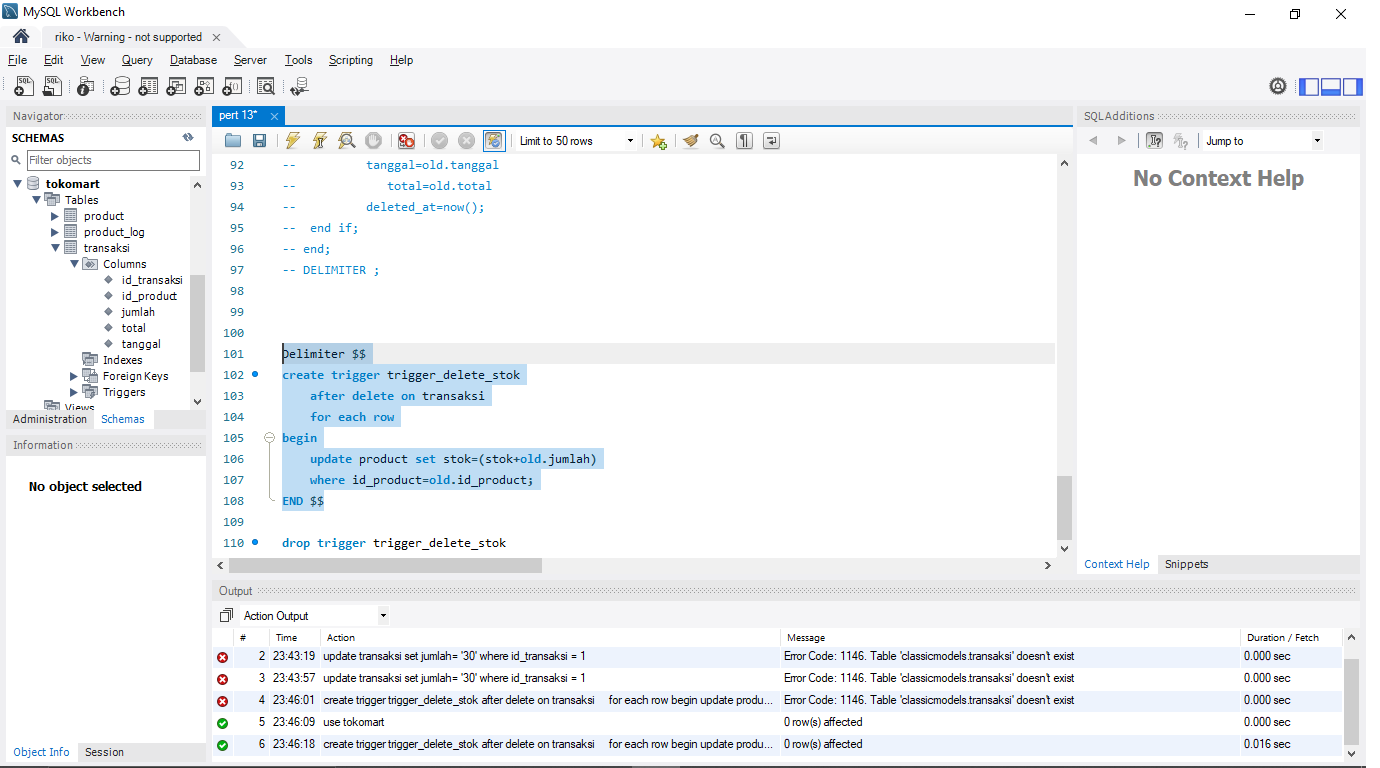Run EXPLAIN on the current statement
The height and width of the screenshot is (768, 1380).
coord(347,141)
